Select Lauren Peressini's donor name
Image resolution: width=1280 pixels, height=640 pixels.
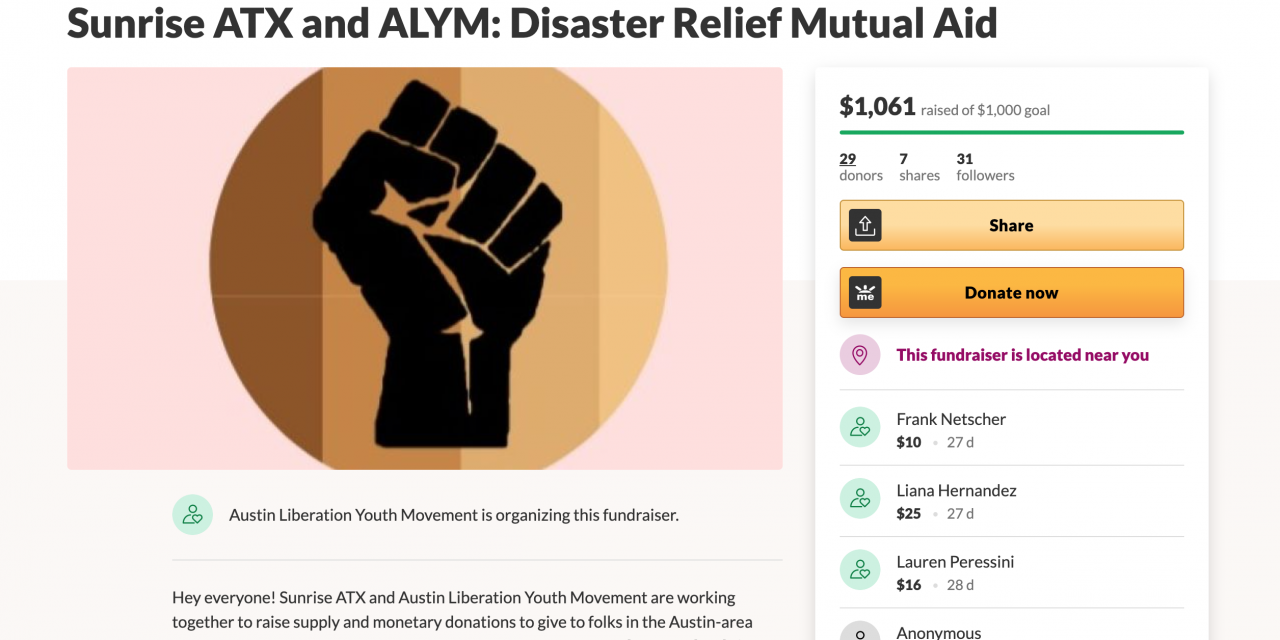[x=955, y=562]
